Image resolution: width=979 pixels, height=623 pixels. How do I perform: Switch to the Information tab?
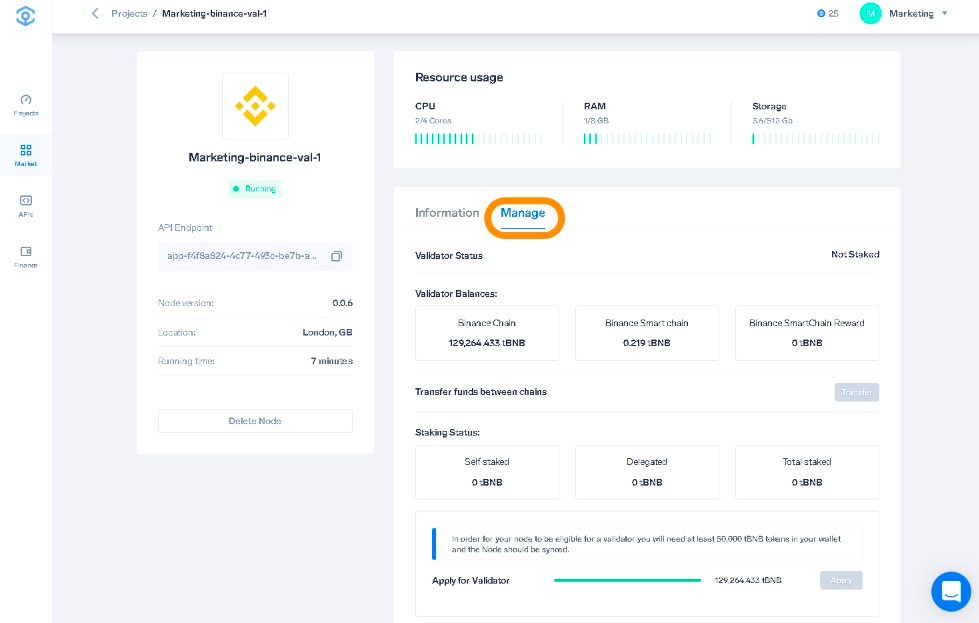pos(447,213)
